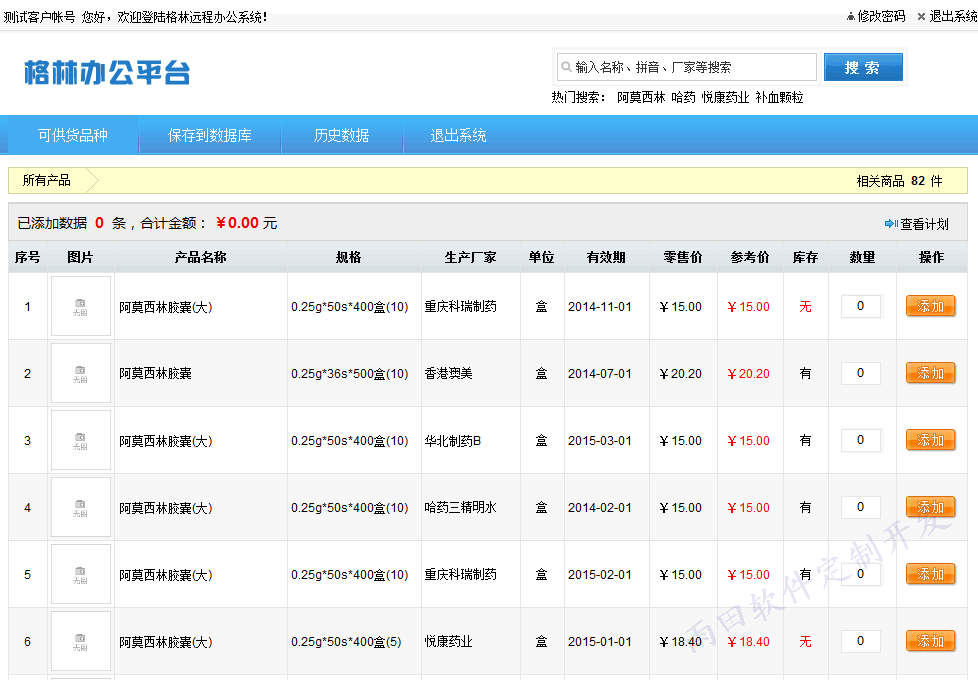Click the 退出系统 X icon at top
The height and width of the screenshot is (680, 978).
point(921,17)
